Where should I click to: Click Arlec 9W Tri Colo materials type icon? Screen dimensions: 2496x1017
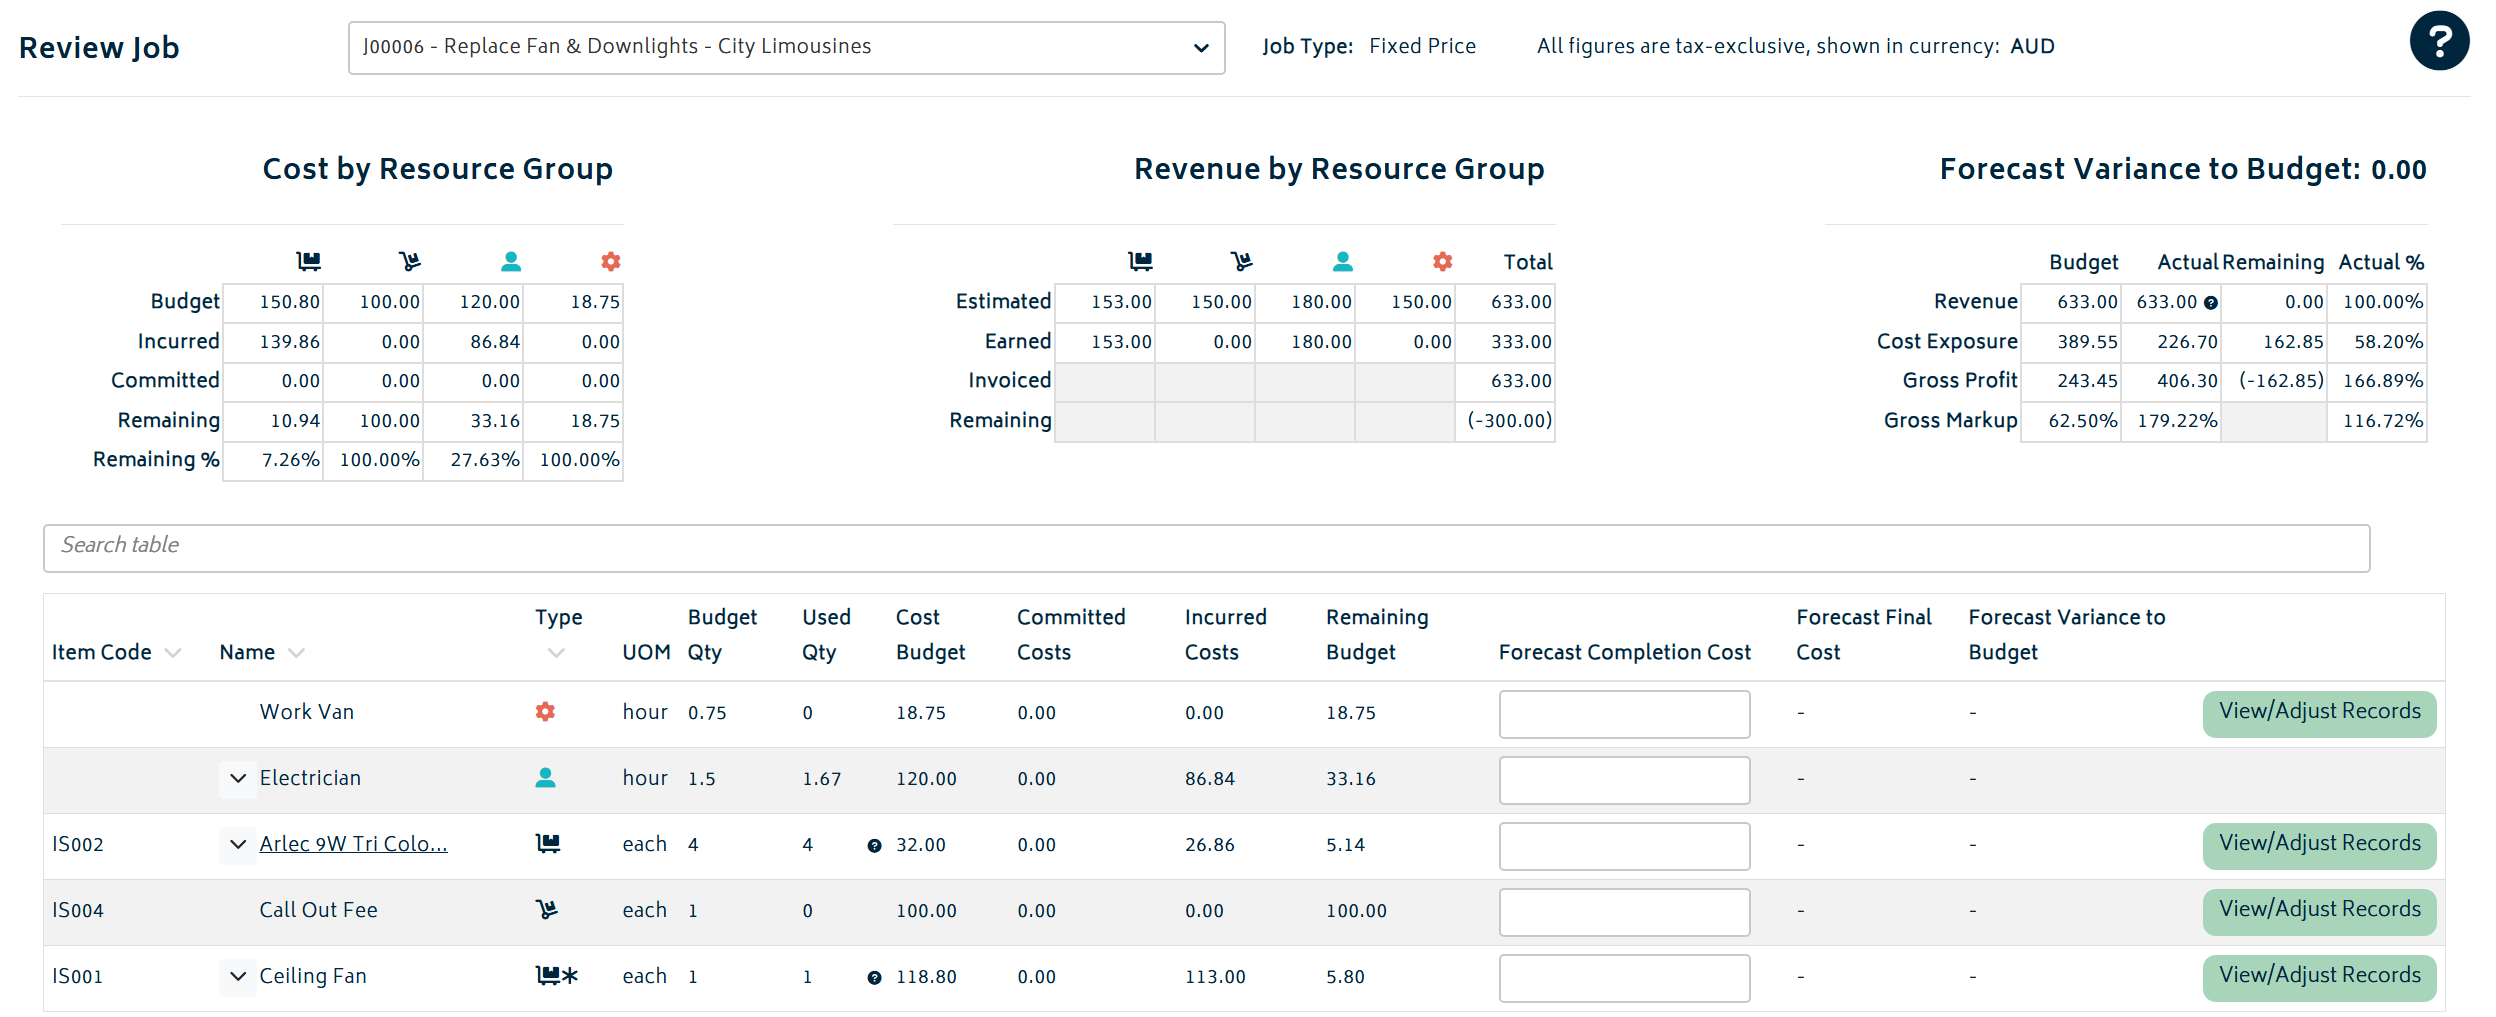pos(548,843)
